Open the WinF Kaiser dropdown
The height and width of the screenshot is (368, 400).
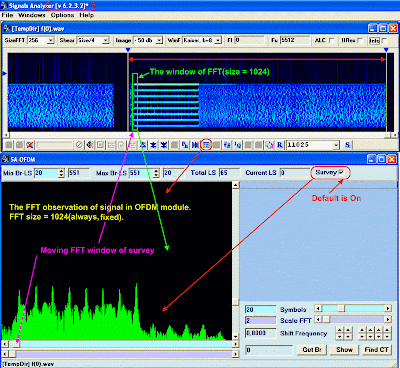click(218, 40)
